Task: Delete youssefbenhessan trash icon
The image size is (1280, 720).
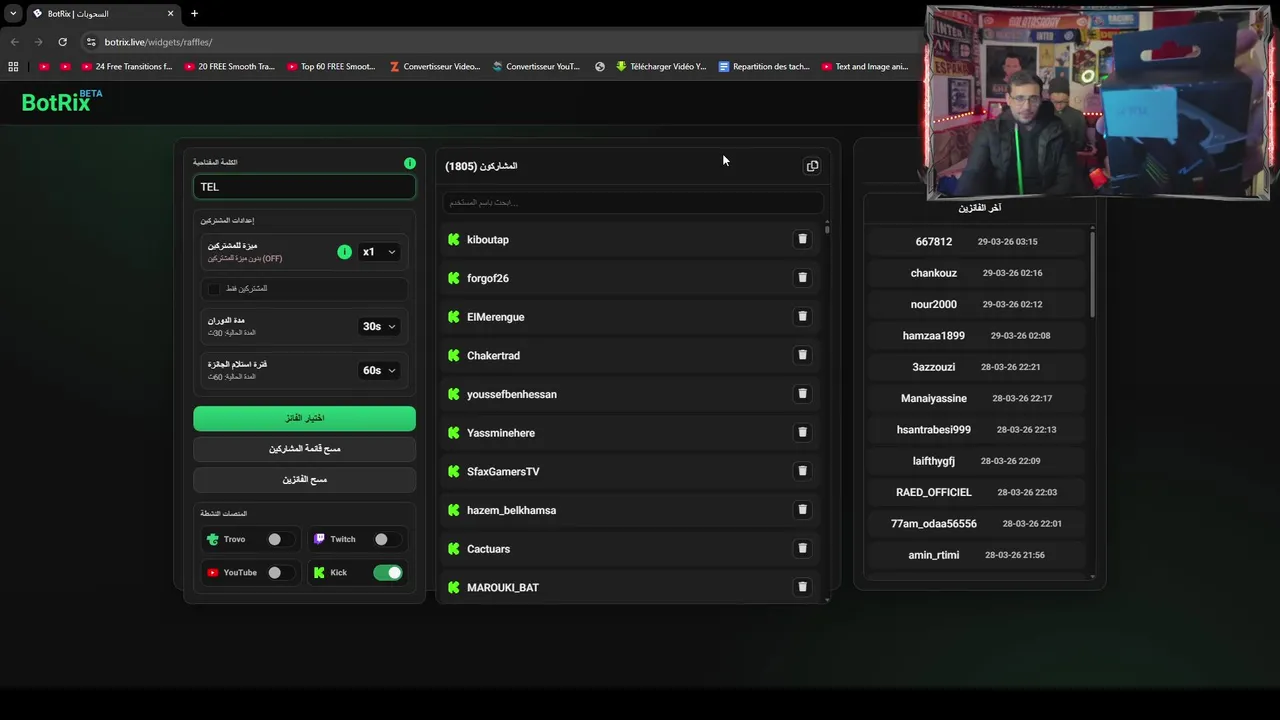Action: 802,394
